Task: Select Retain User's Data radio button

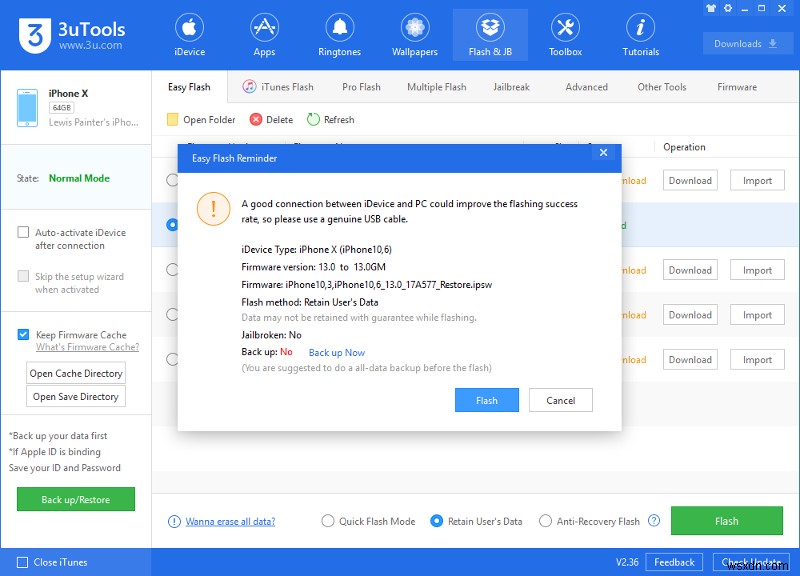Action: (436, 521)
